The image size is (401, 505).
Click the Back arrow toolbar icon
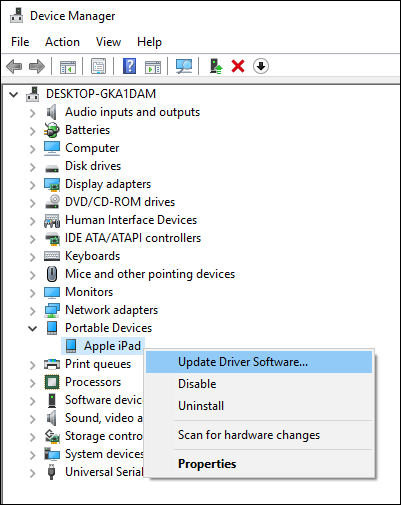(14, 66)
